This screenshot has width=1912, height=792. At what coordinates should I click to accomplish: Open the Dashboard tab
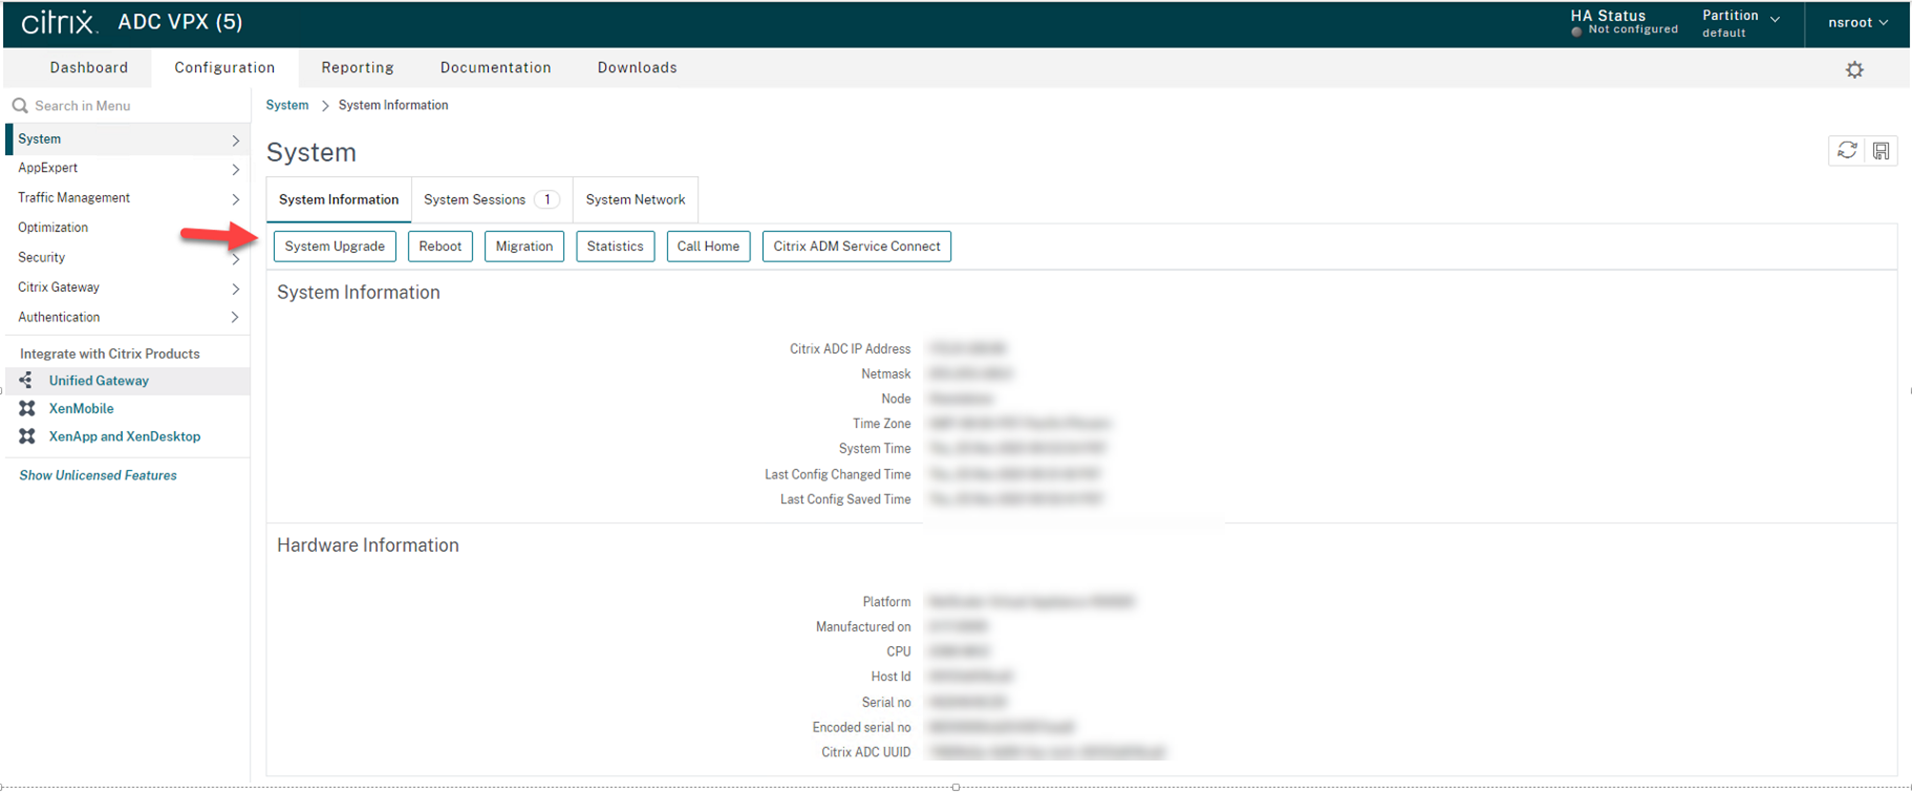click(89, 68)
